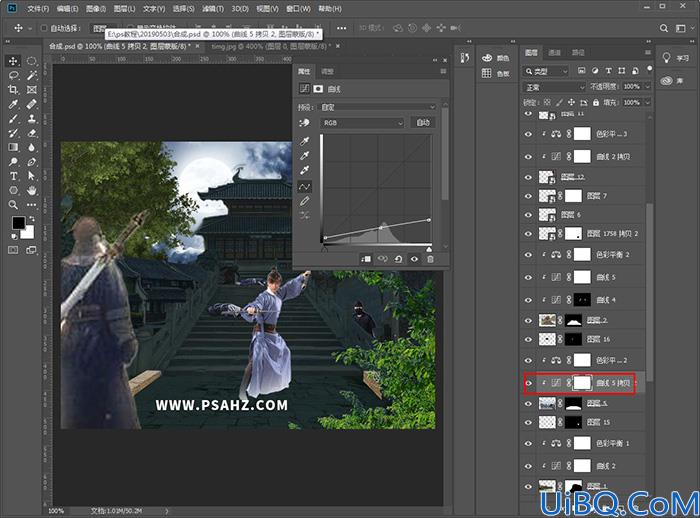Select the Blur tool
The height and width of the screenshot is (518, 700).
click(31, 147)
